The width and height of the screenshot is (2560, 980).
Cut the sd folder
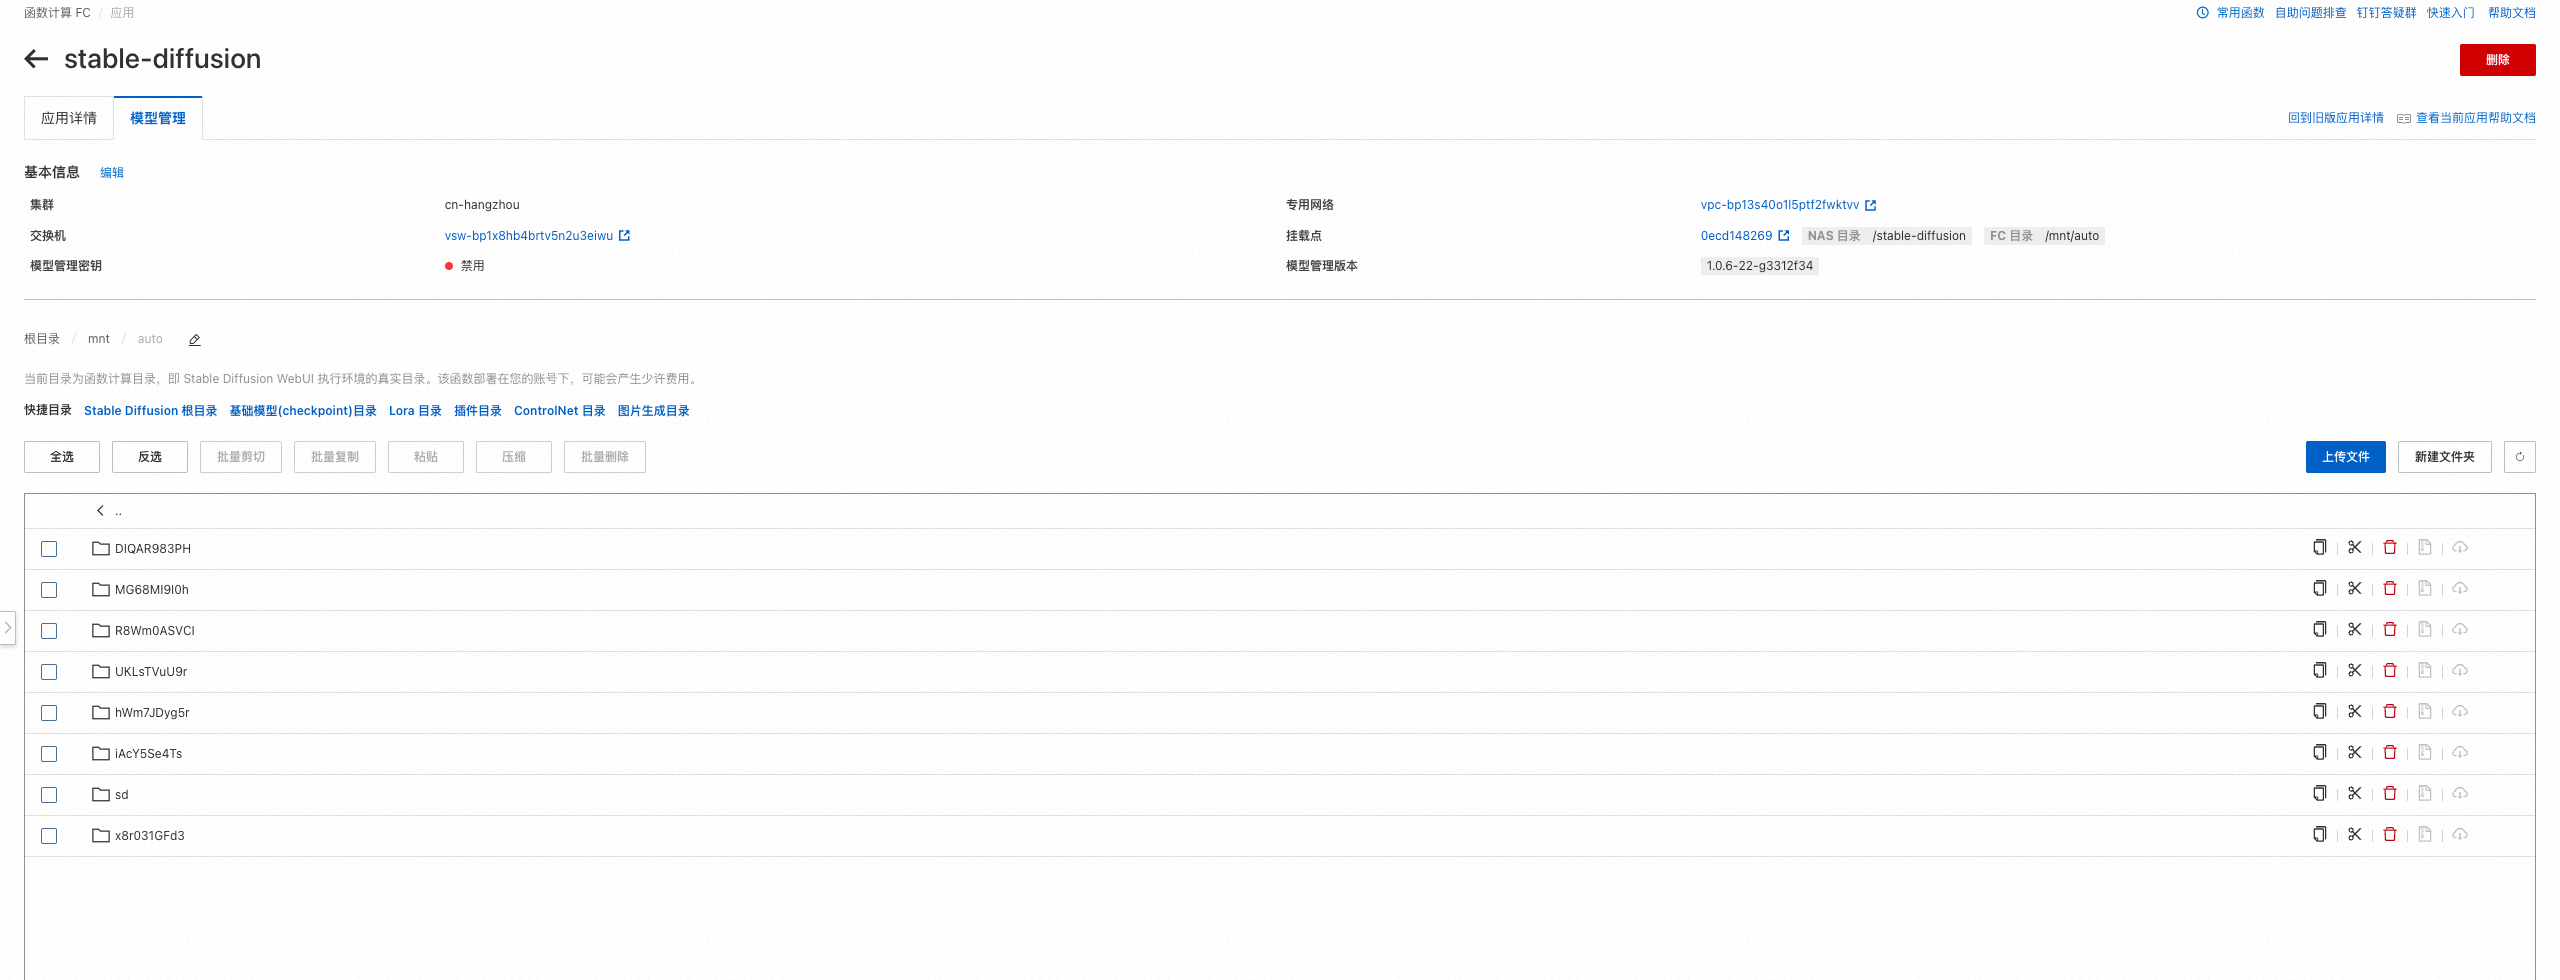[x=2355, y=793]
